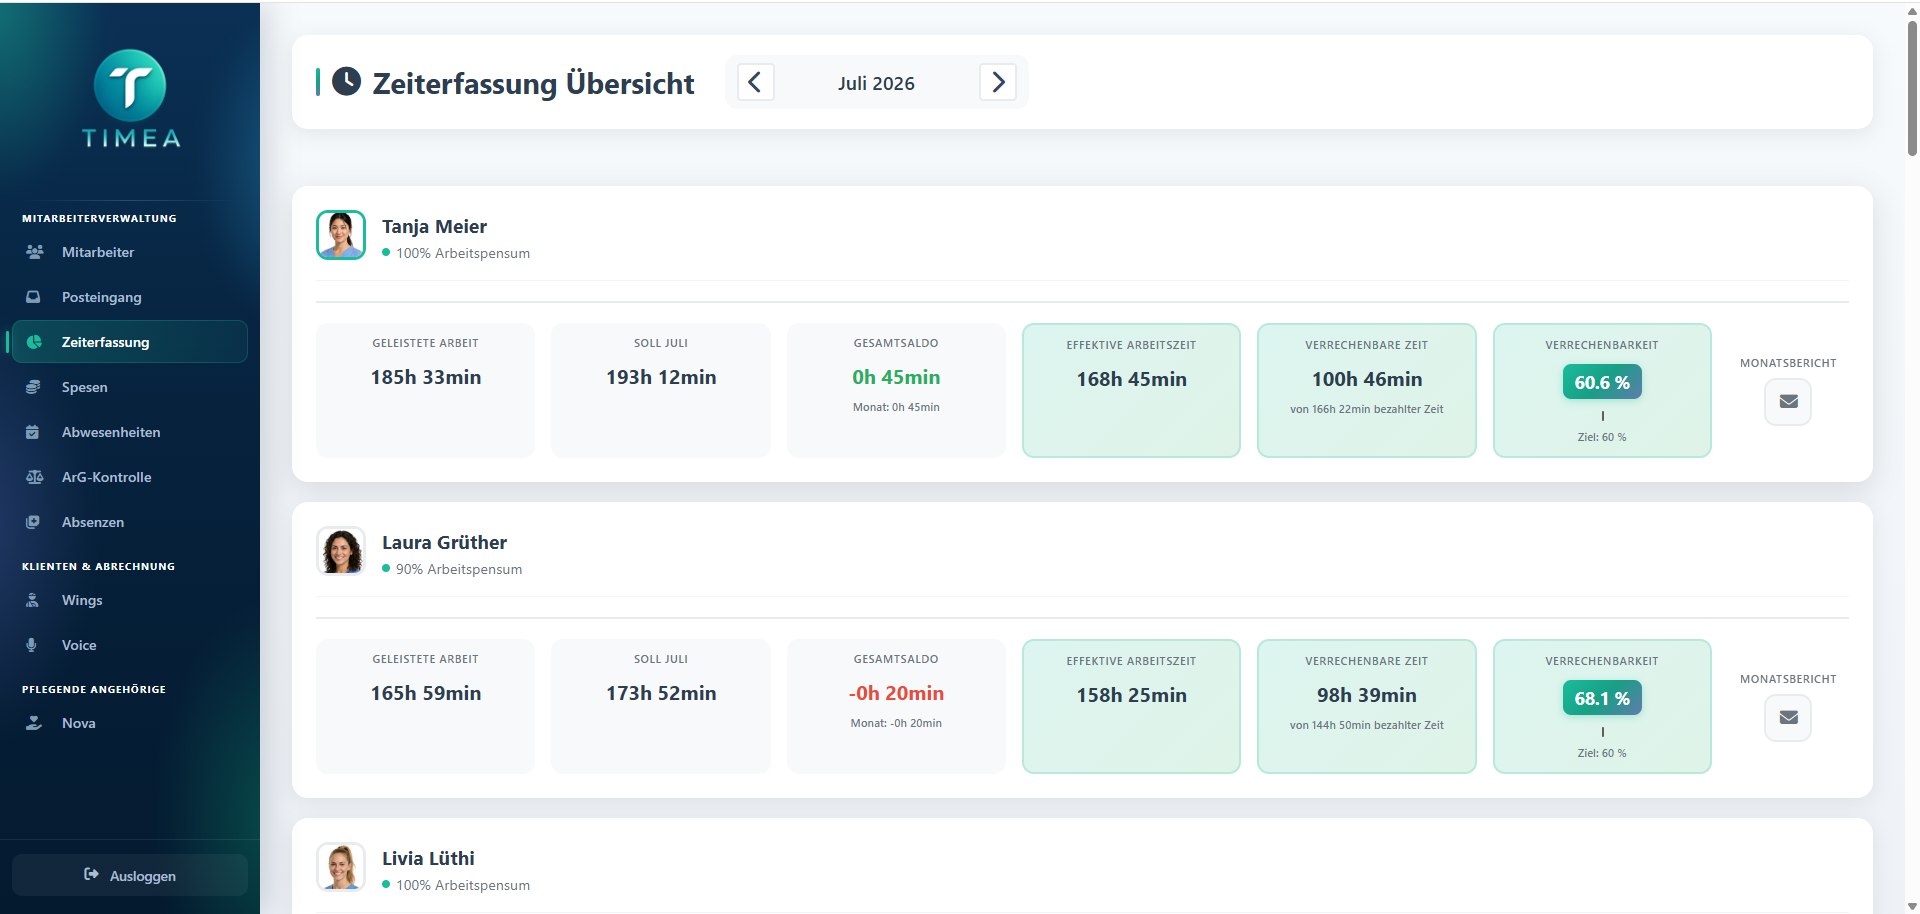Click the Zeiterfassung Übersicht heading

pos(533,83)
